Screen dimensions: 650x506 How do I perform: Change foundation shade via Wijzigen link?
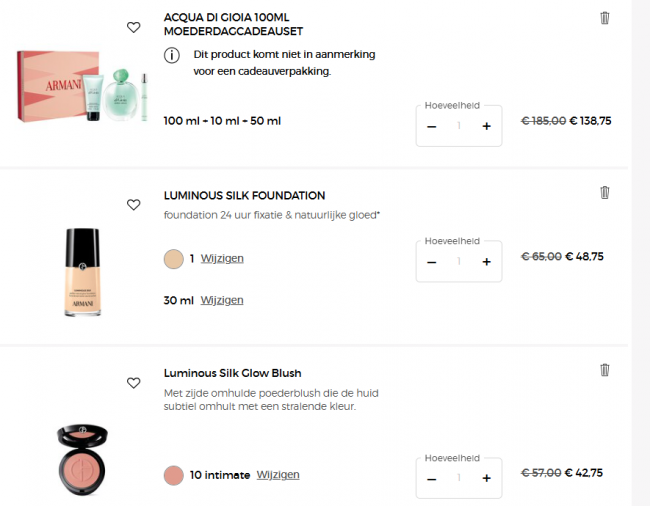[x=222, y=259]
